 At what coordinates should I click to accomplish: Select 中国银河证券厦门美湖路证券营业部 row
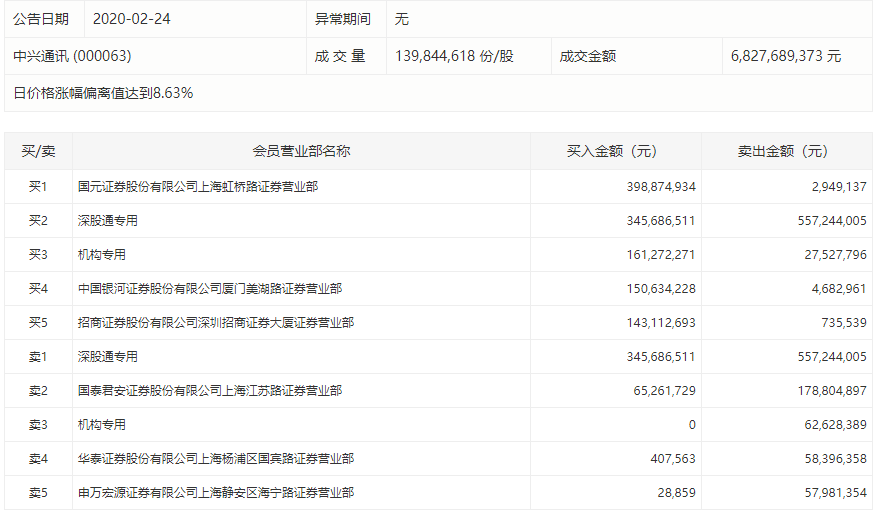210,289
